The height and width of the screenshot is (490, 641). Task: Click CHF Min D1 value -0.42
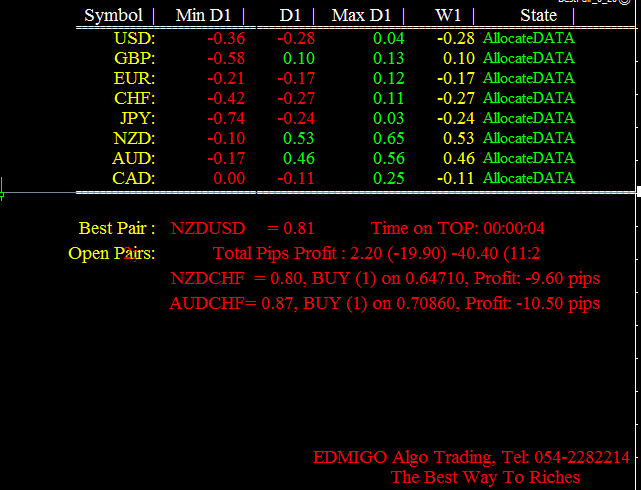[226, 98]
